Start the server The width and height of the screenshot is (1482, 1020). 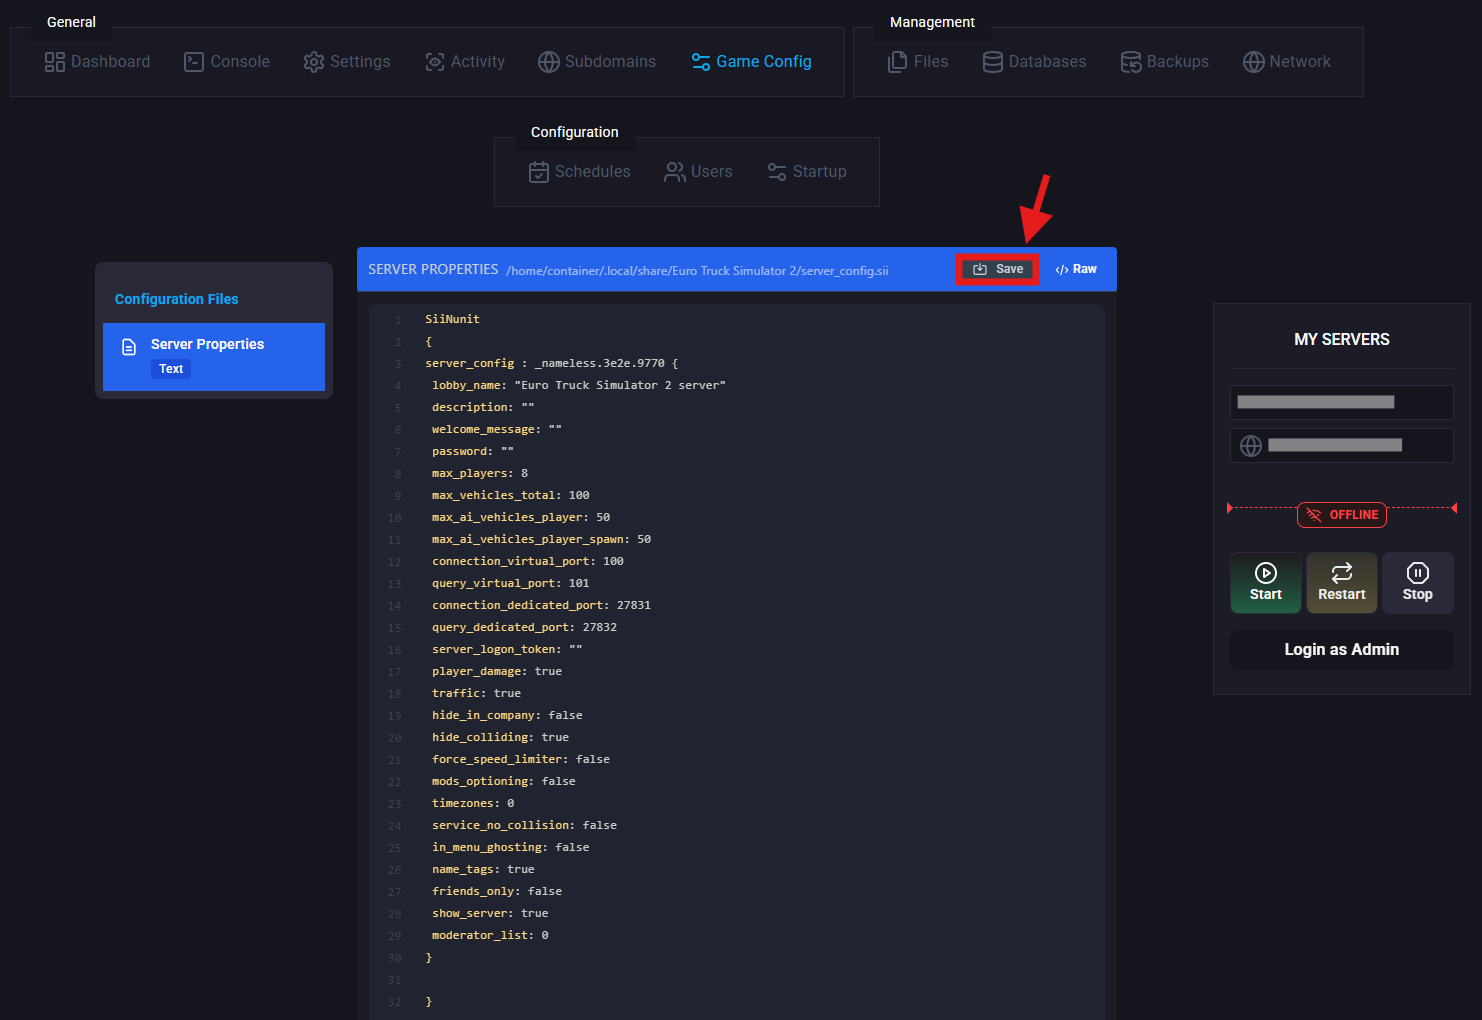click(x=1266, y=583)
